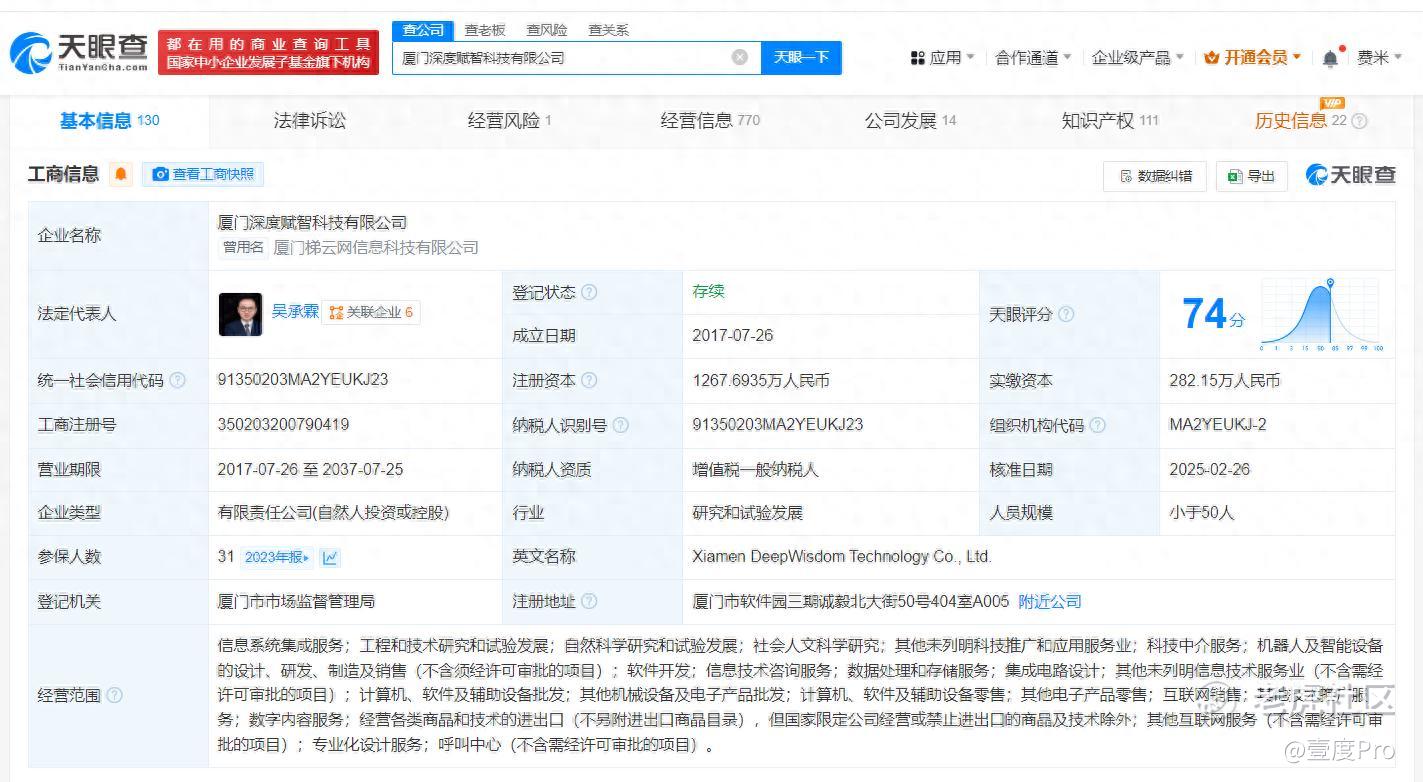1423x782 pixels.
Task: Click the business term 2017-07-26 至 2037-07-25
Action: [x=311, y=469]
